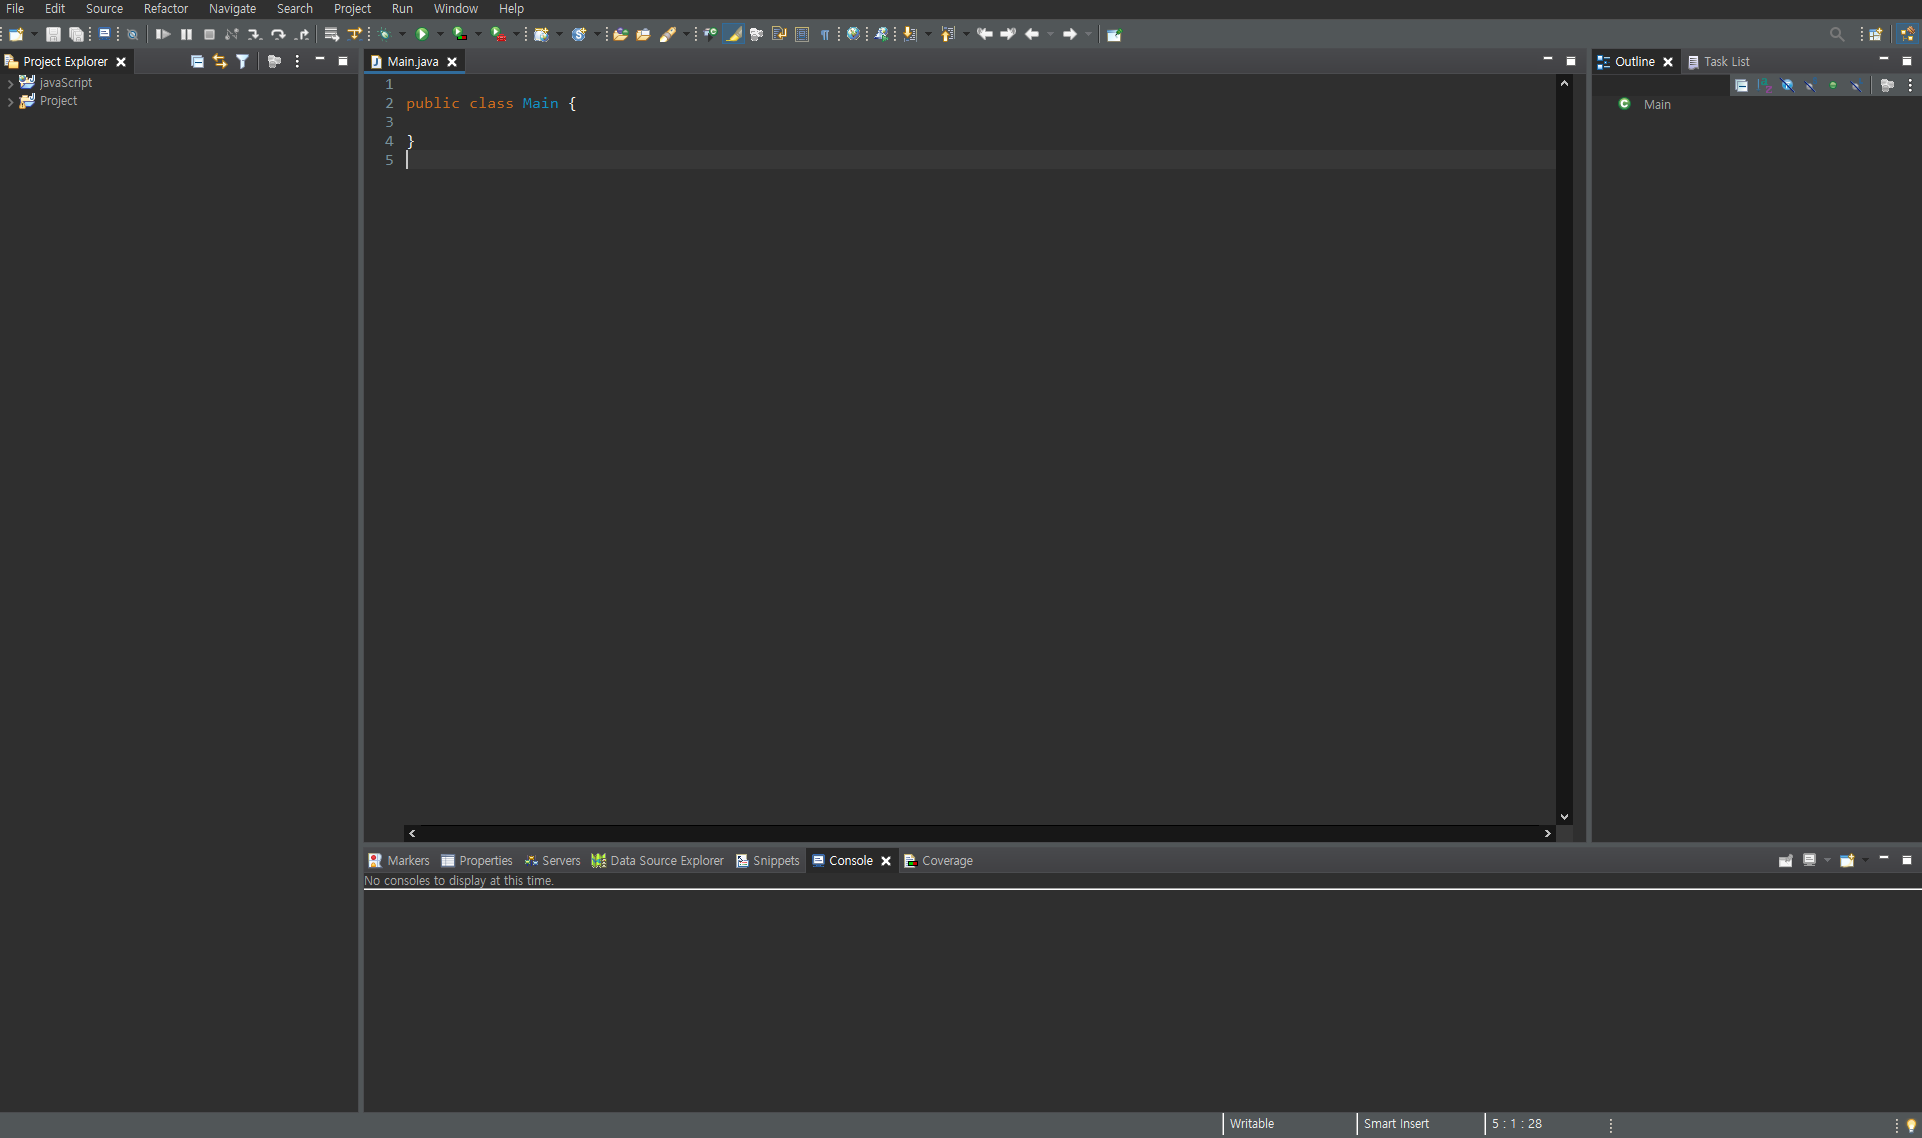Launch Debug with the bug icon

[384, 34]
